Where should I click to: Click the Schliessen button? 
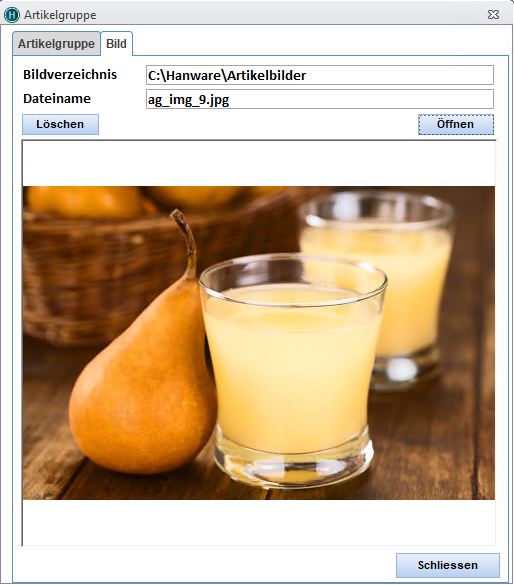tap(448, 565)
